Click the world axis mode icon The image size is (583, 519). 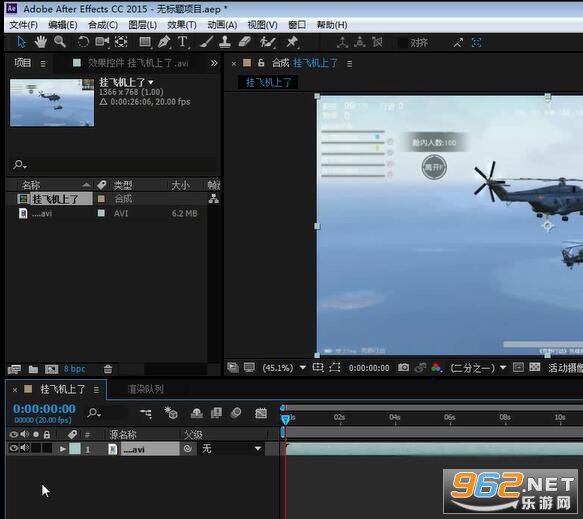[359, 42]
